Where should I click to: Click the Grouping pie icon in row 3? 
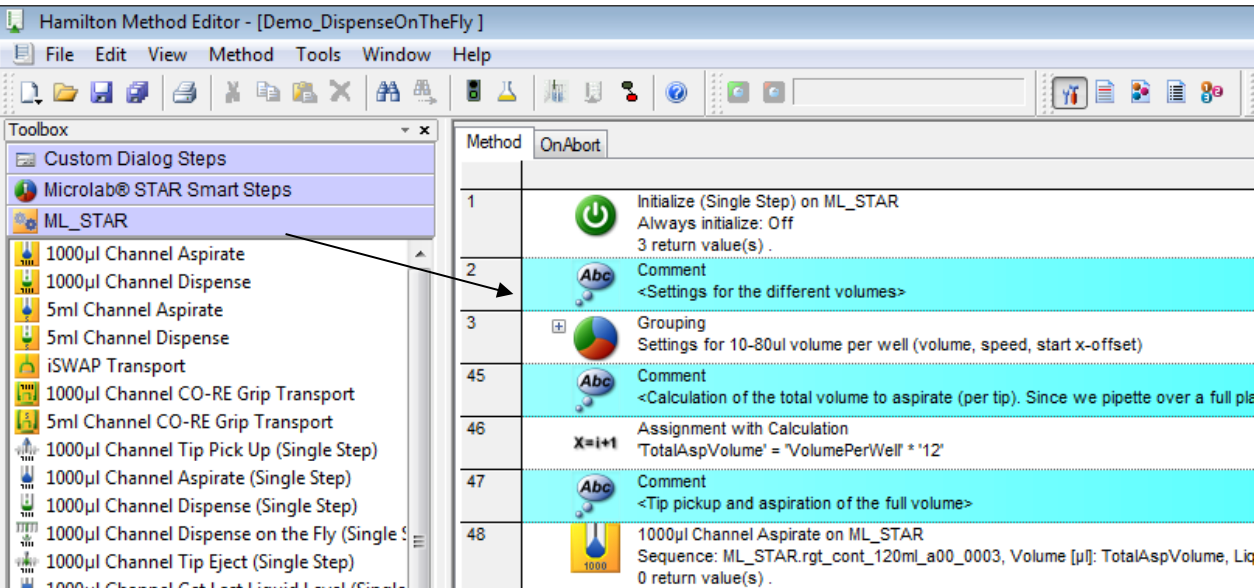coord(596,336)
